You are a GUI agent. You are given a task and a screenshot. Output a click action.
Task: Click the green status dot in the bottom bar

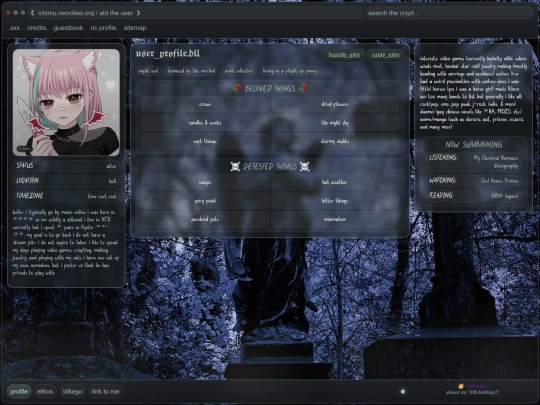pos(403,391)
